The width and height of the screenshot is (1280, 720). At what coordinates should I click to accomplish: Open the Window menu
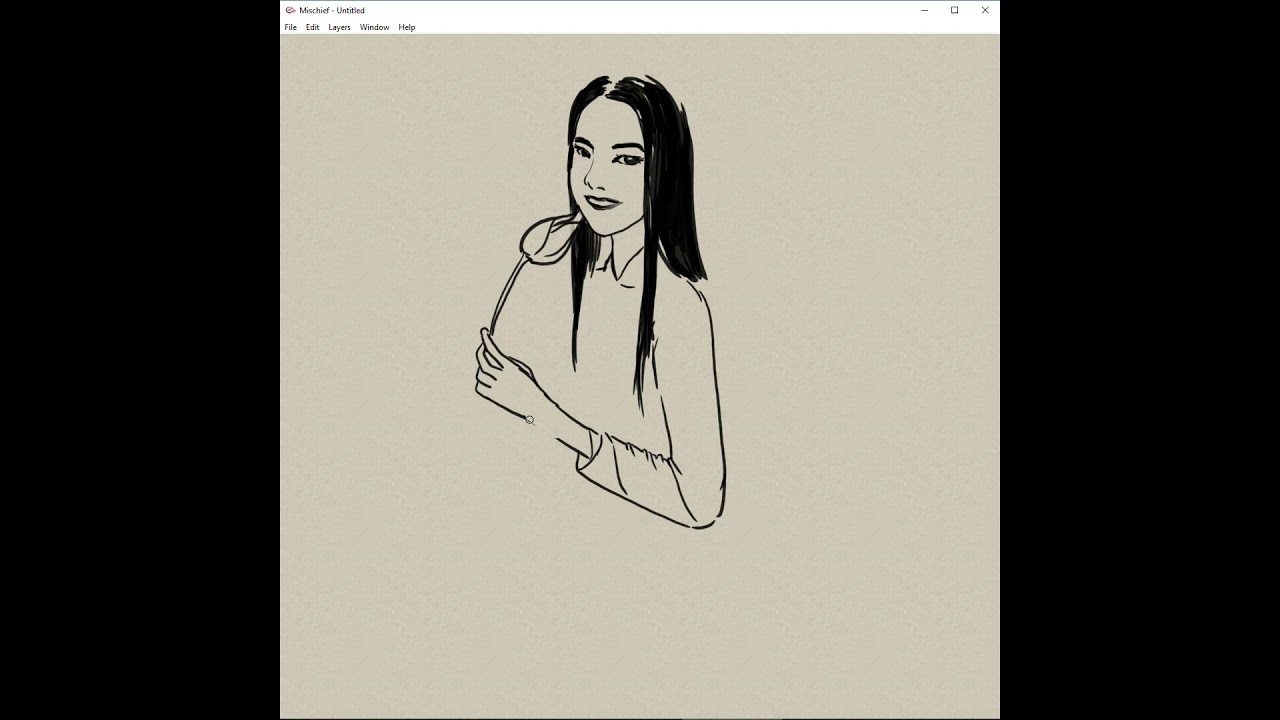coord(373,27)
